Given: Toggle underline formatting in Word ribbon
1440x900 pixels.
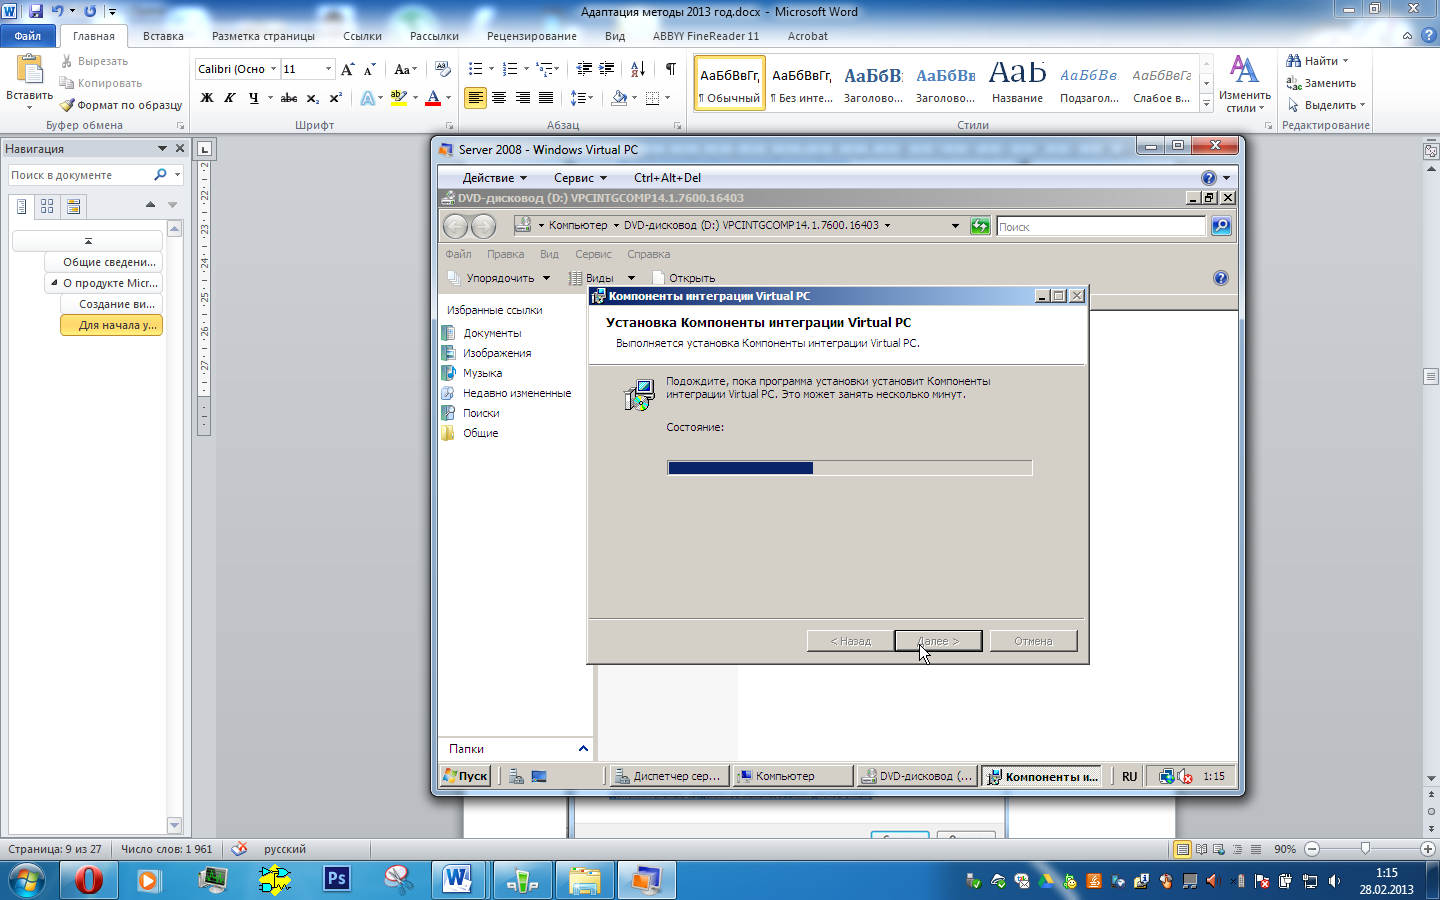Looking at the screenshot, I should pos(253,98).
